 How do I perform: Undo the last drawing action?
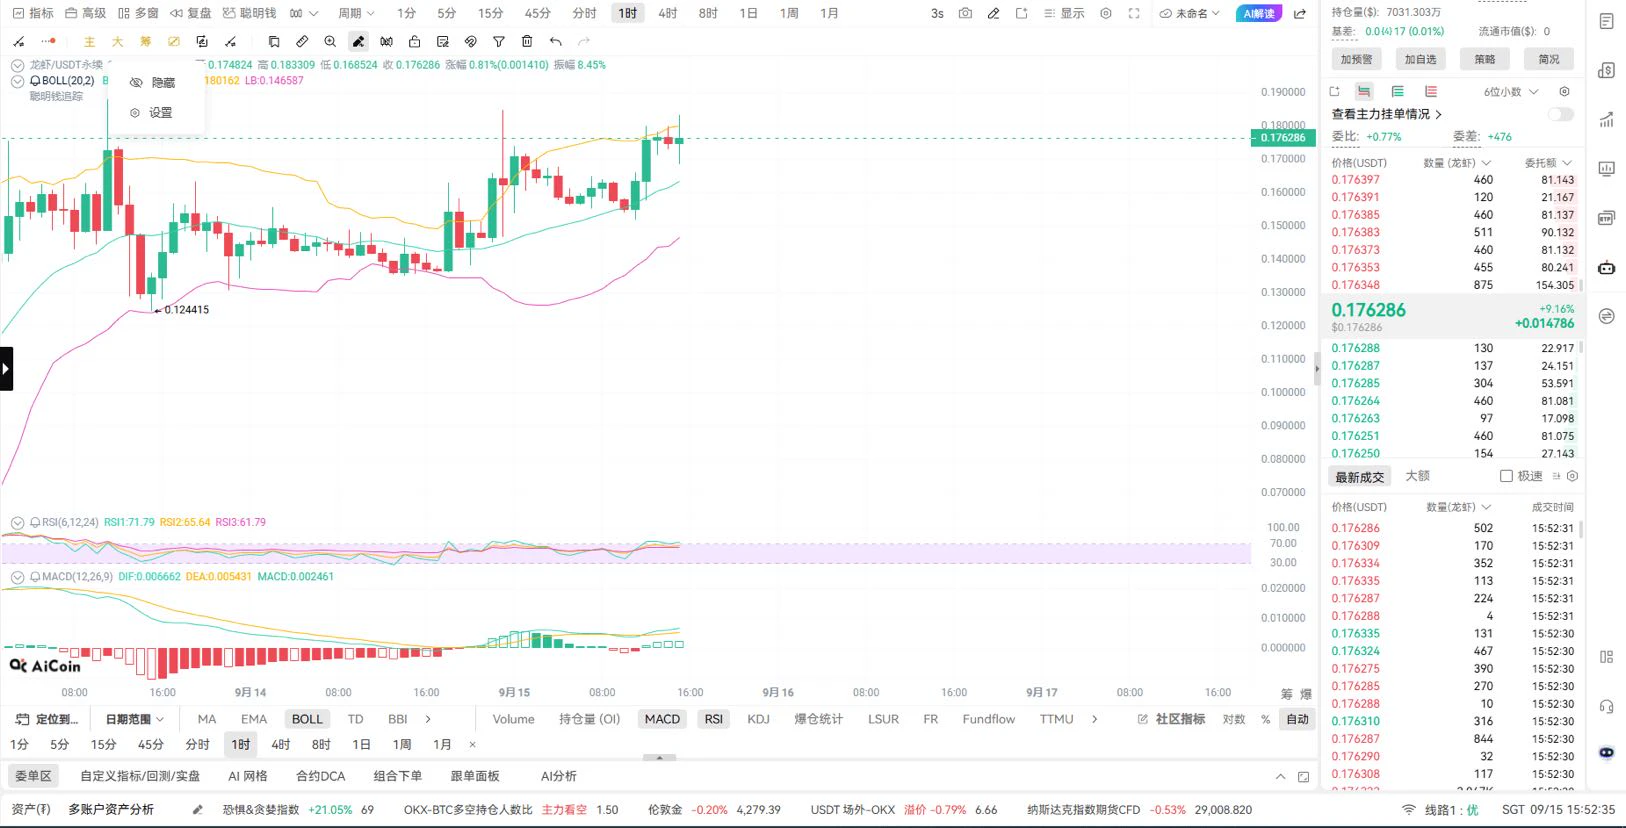click(556, 42)
